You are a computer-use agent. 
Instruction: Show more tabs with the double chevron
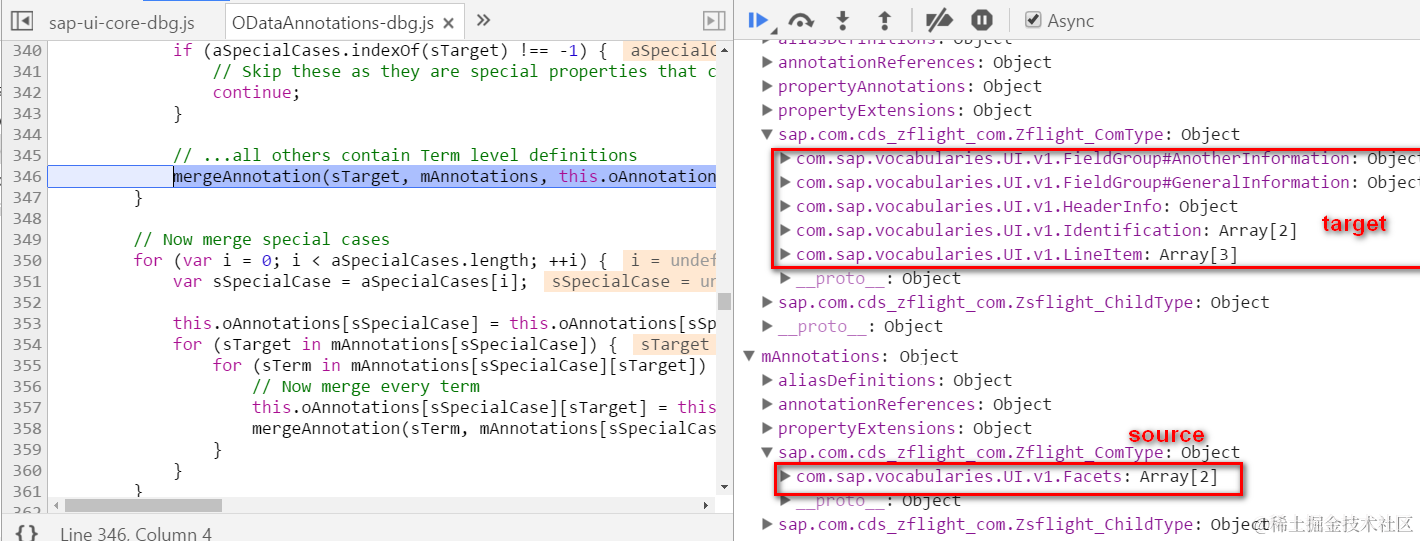(x=483, y=20)
